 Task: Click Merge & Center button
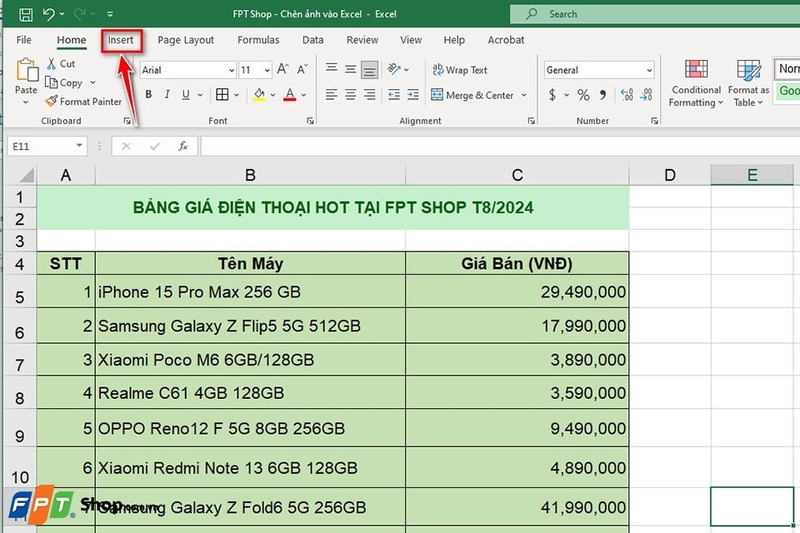click(472, 95)
